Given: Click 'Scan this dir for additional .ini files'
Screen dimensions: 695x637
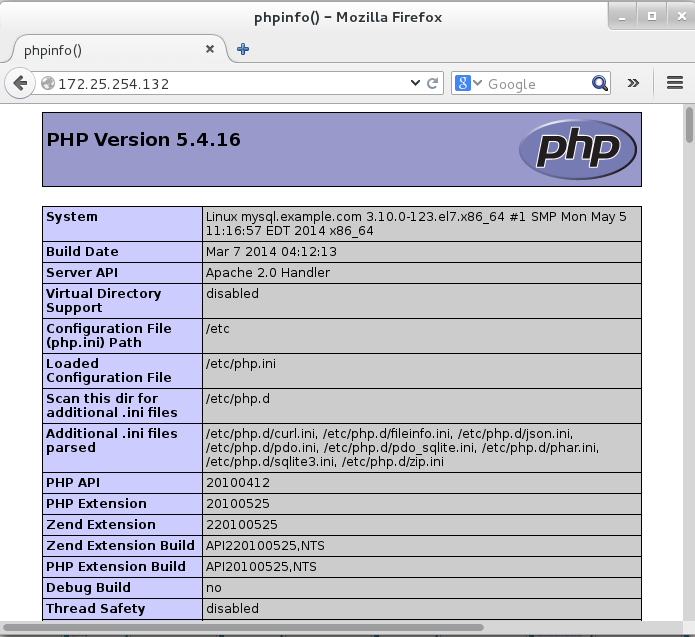Looking at the screenshot, I should point(112,406).
